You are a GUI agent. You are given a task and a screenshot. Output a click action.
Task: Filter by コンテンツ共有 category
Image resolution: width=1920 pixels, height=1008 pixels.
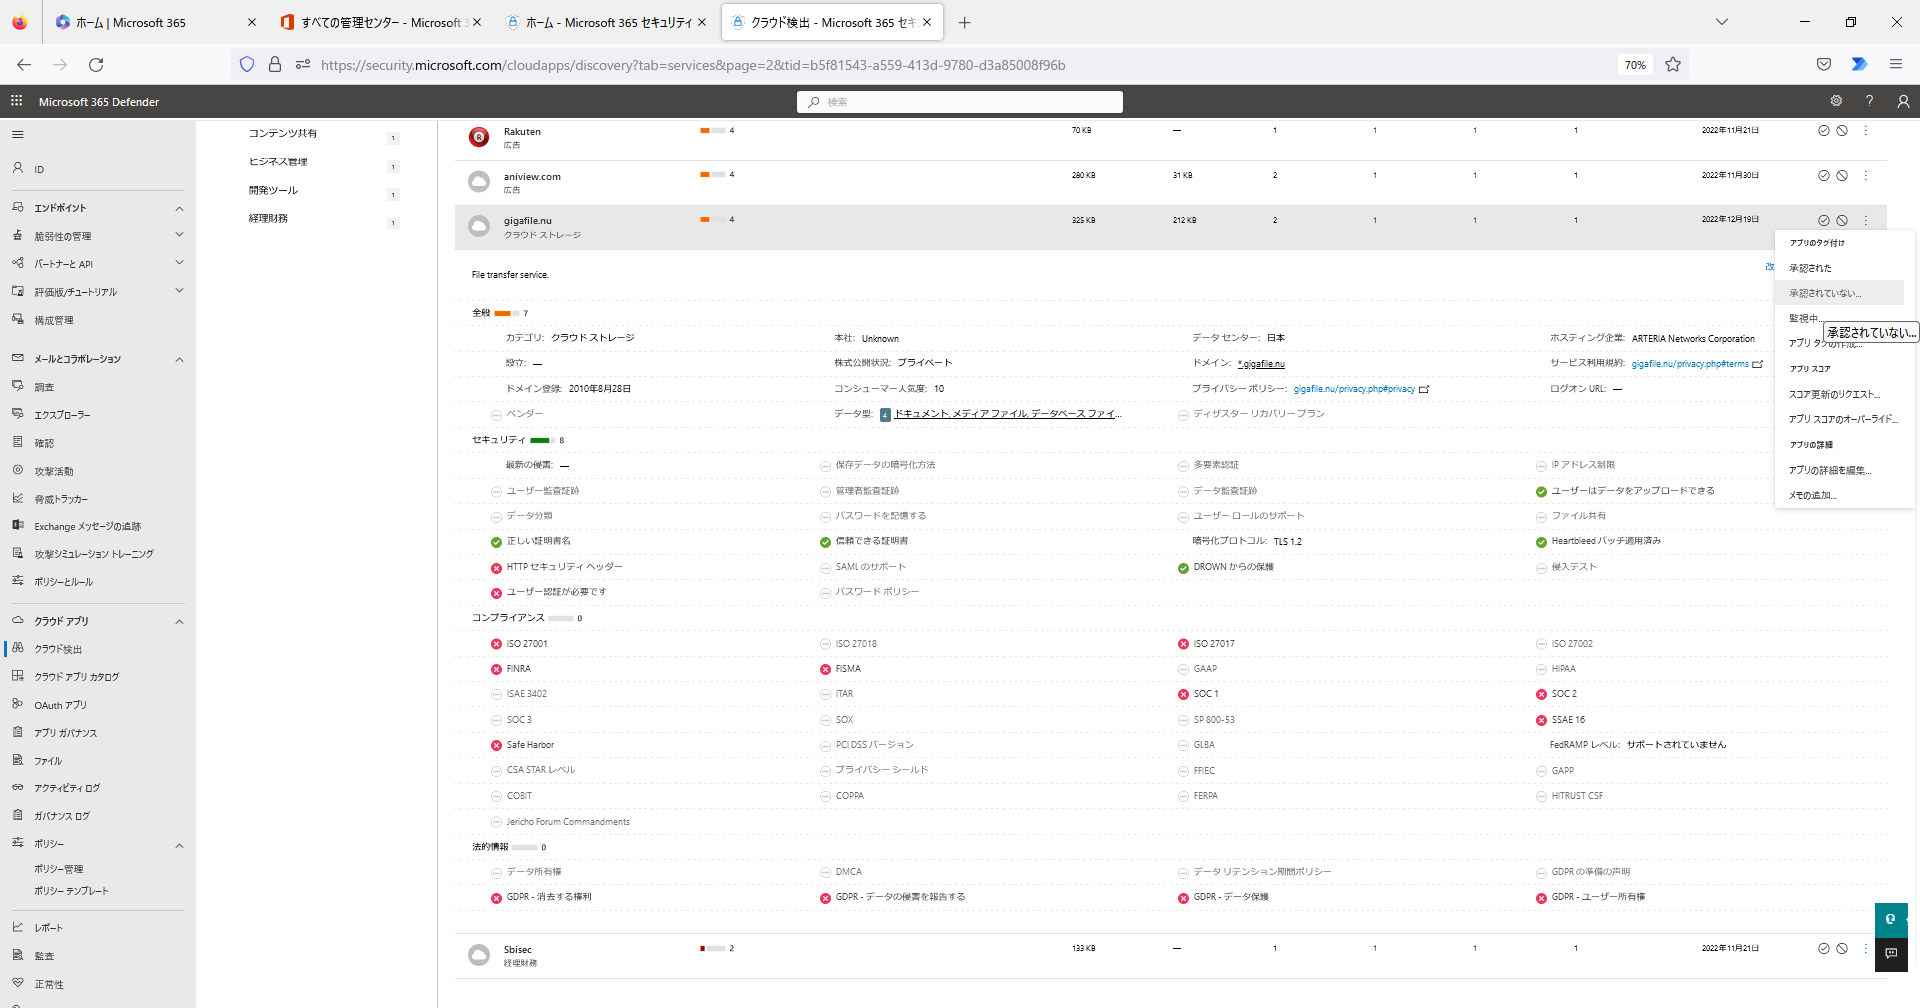pos(283,133)
